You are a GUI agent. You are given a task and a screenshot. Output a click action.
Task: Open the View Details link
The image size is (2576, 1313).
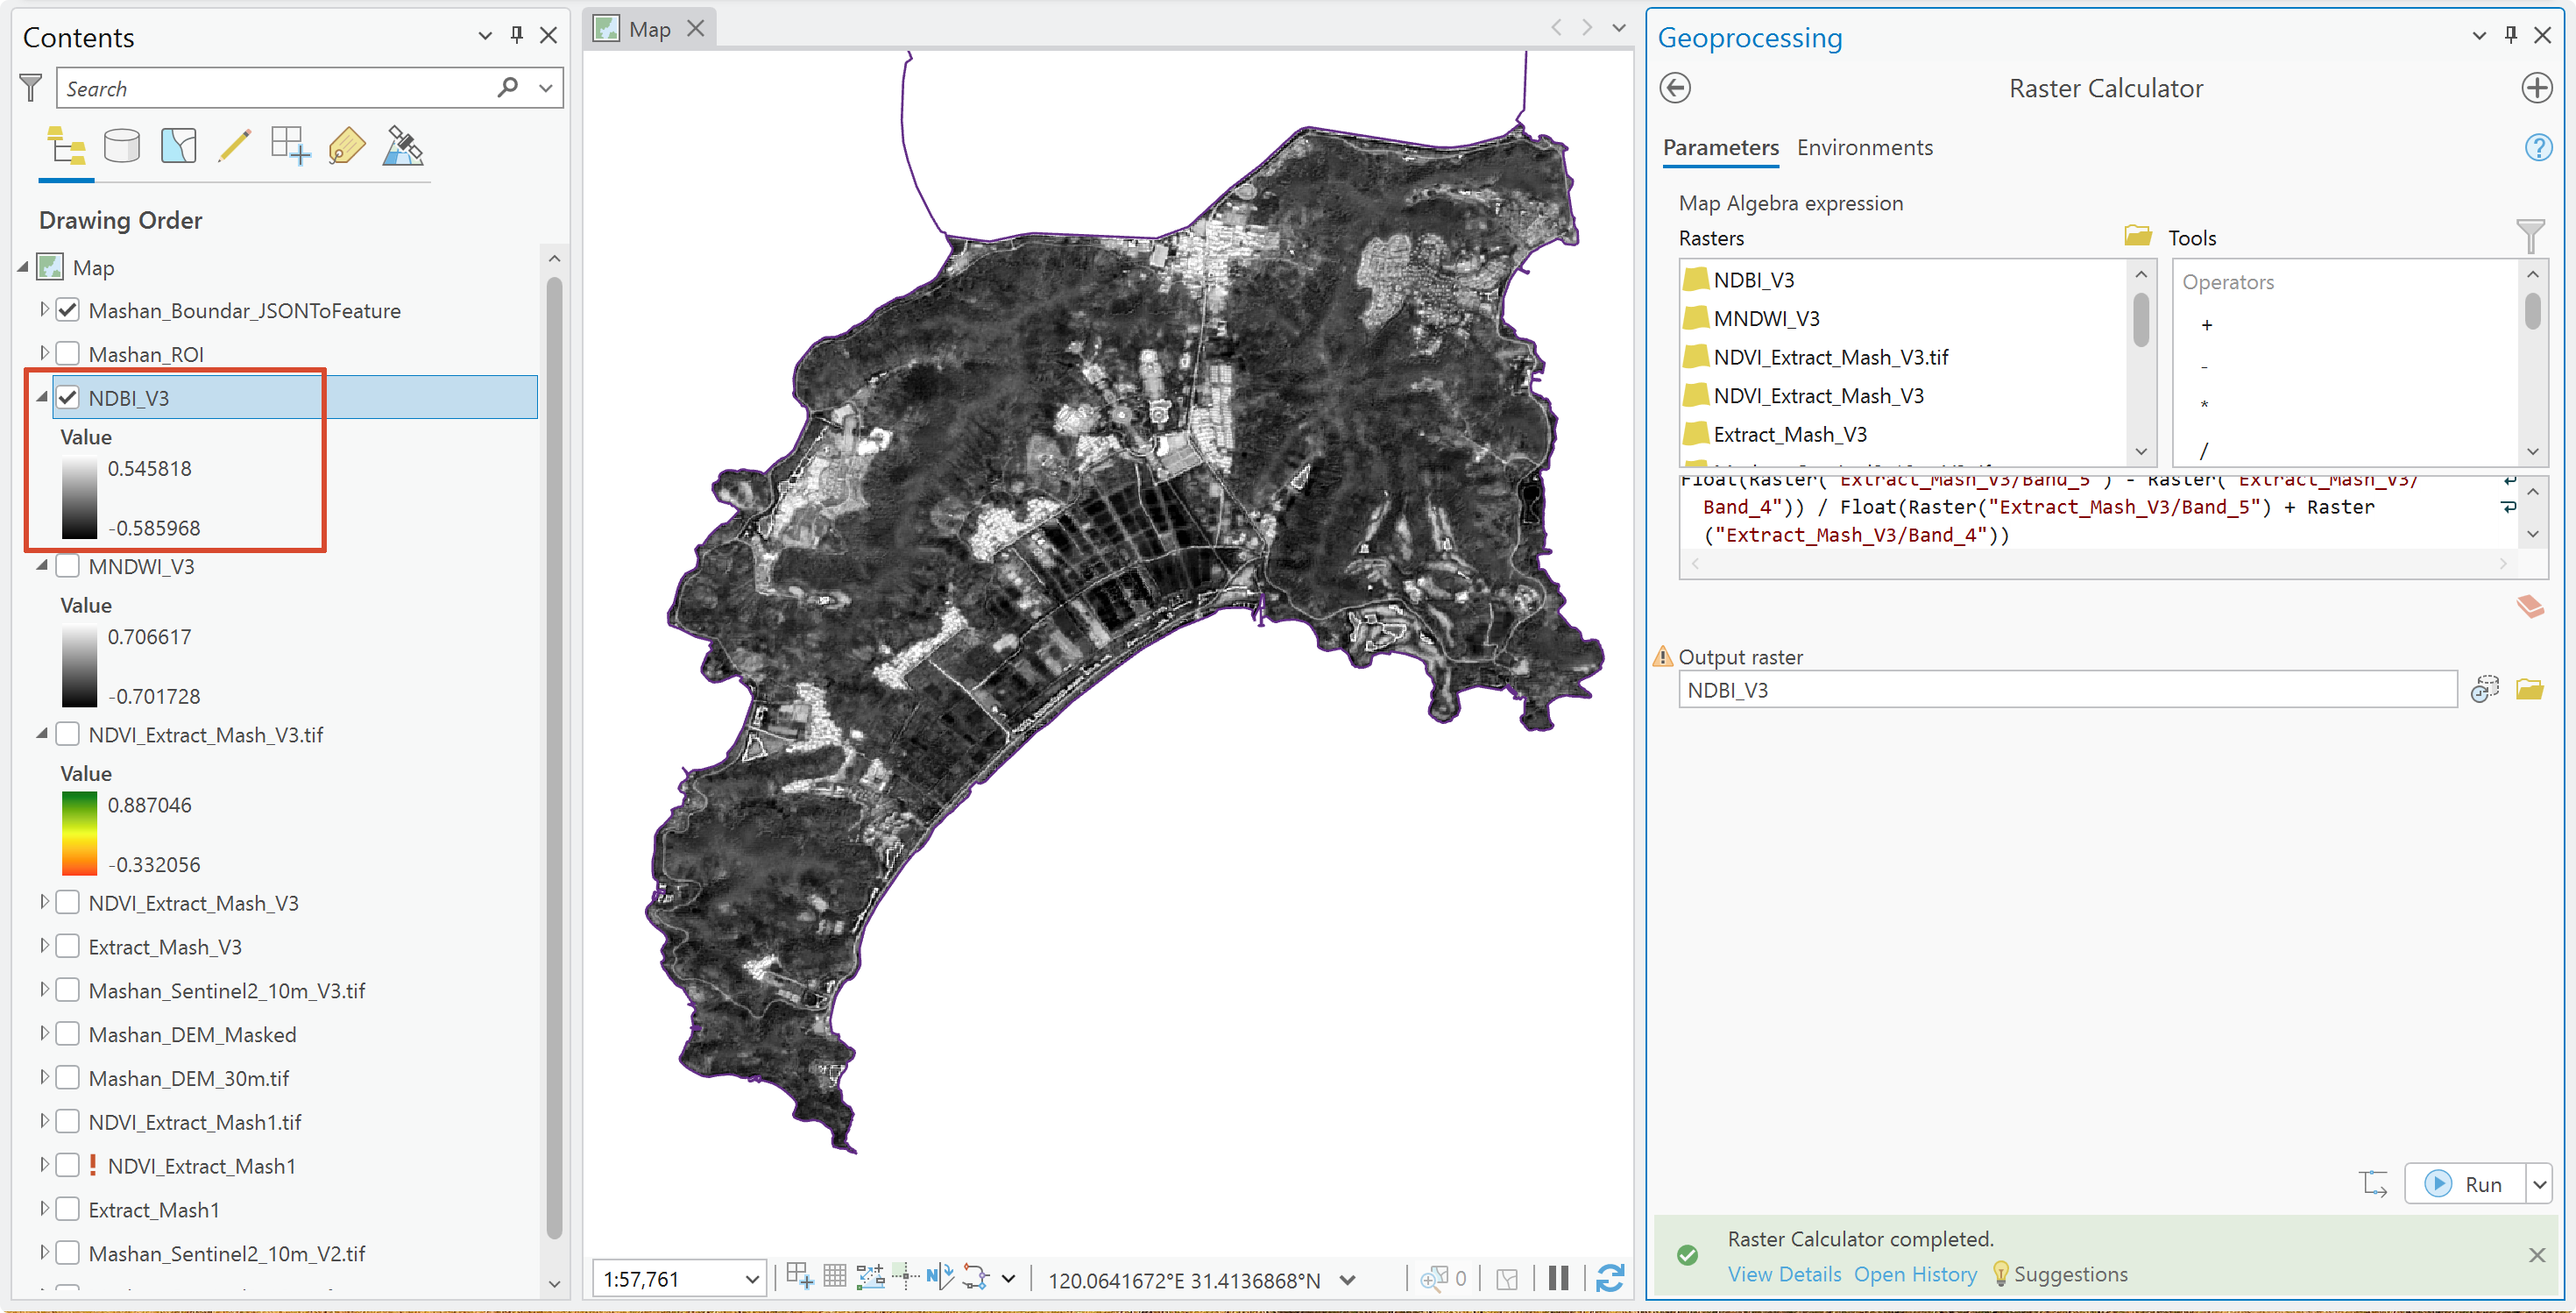(x=1784, y=1274)
